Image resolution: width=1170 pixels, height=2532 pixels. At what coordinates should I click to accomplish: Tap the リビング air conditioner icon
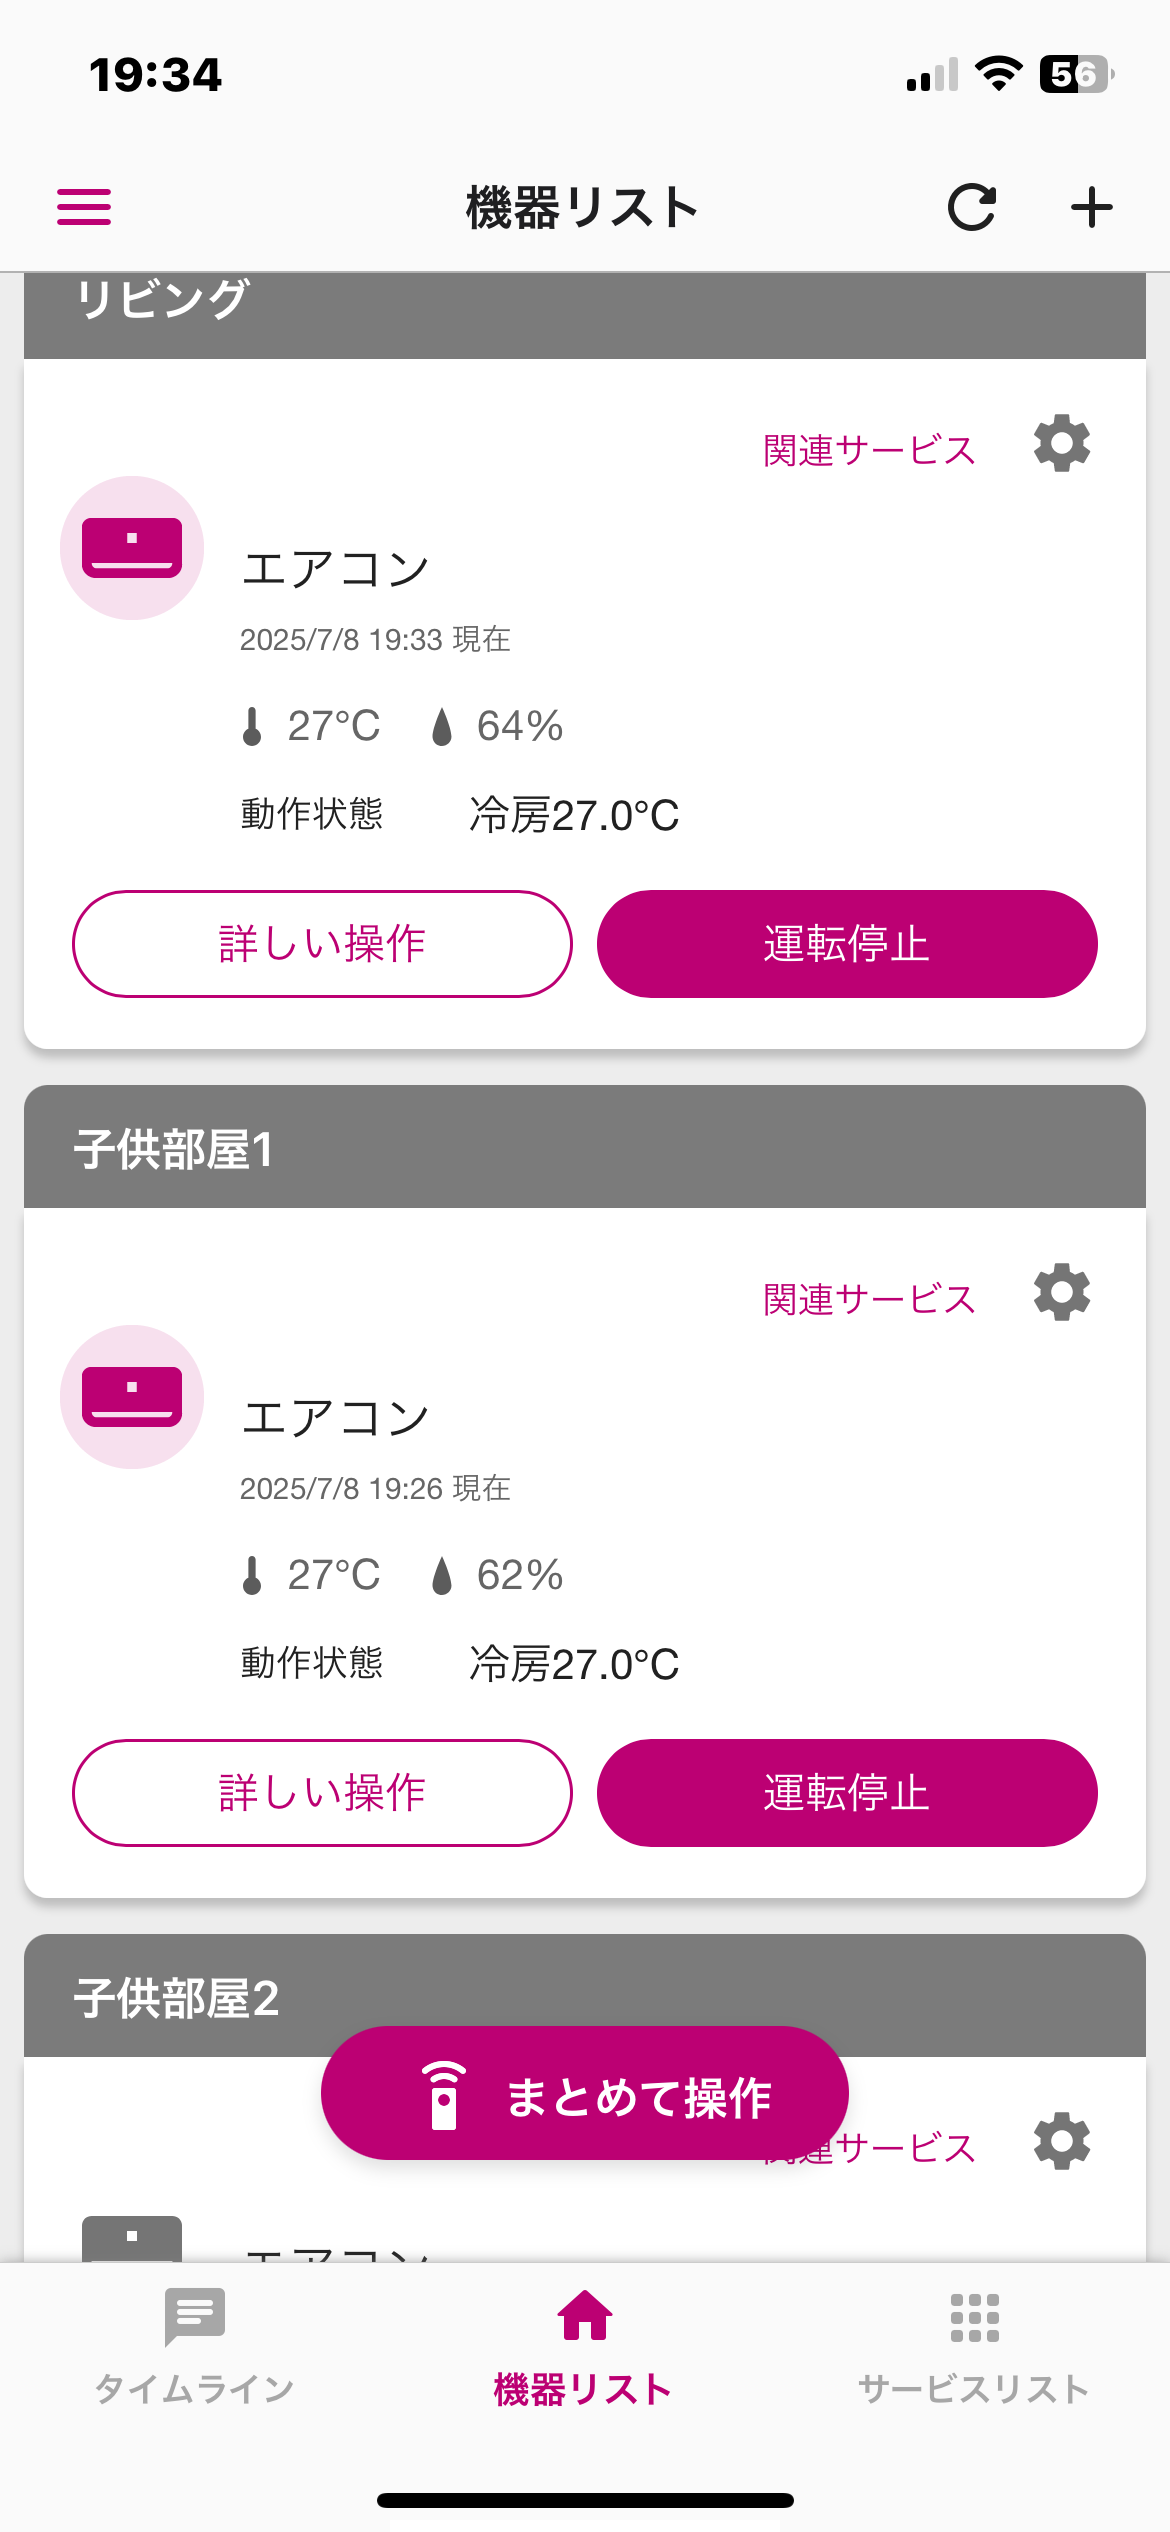point(132,548)
